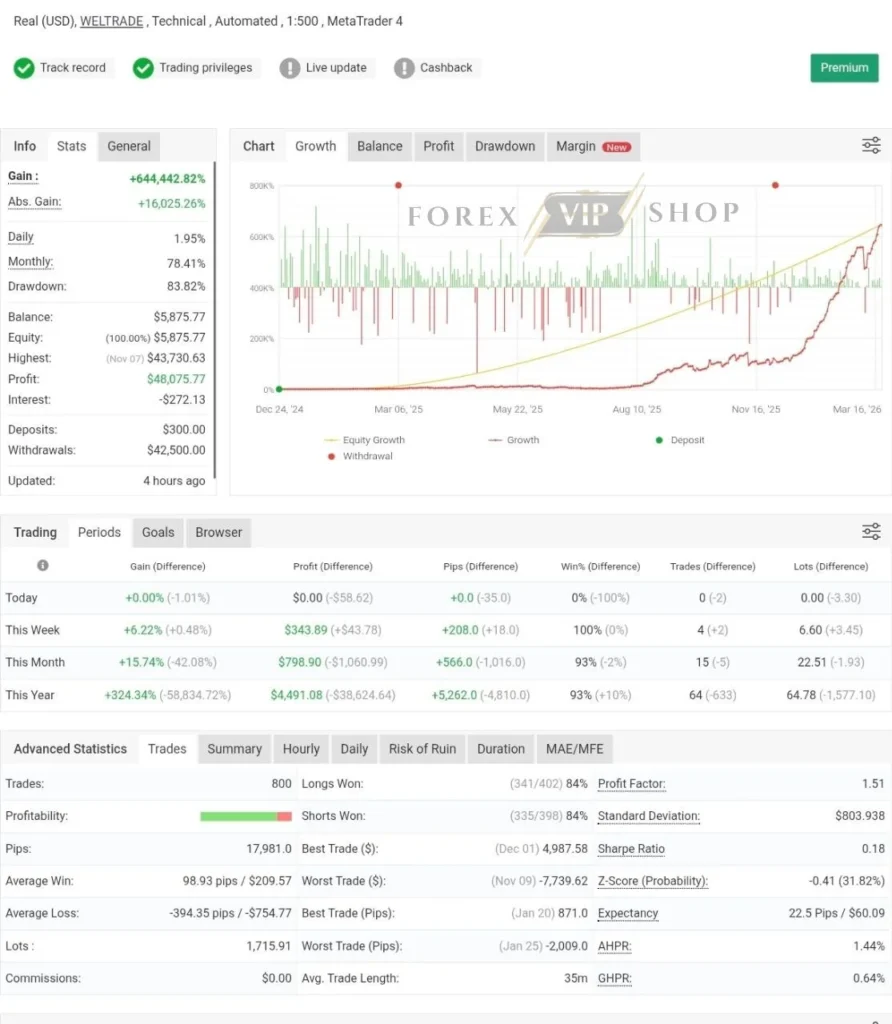Click the Gain label in Info panel

pyautogui.click(x=23, y=176)
